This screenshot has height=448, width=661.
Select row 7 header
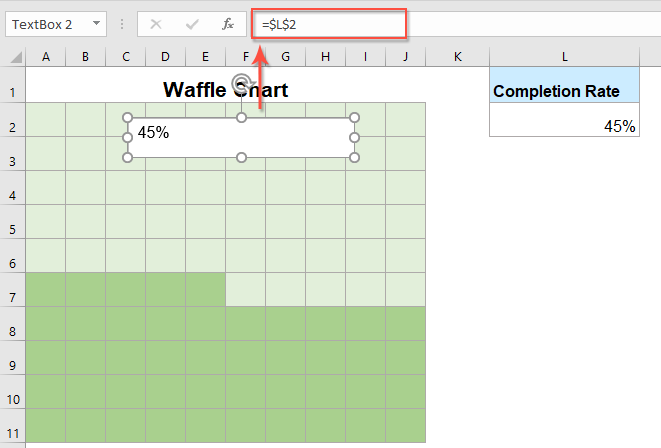click(12, 290)
